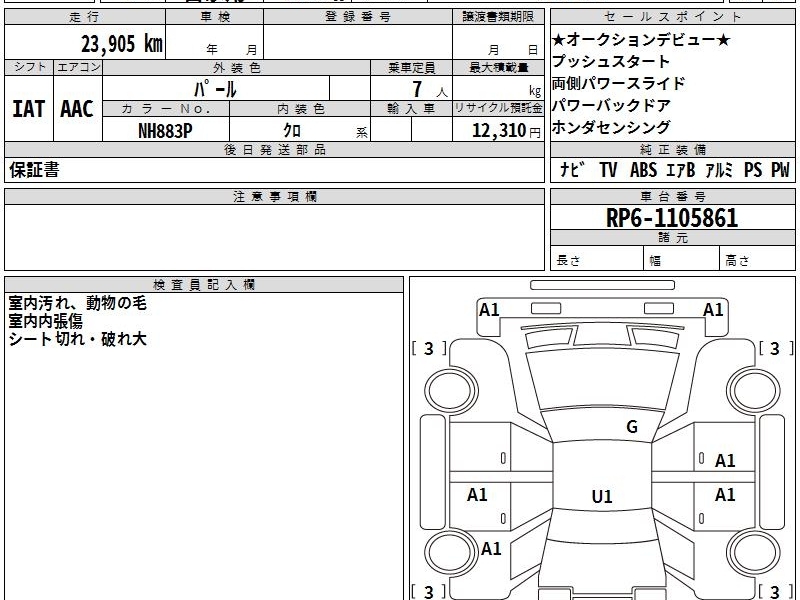Click the 諸元 section header

point(672,238)
